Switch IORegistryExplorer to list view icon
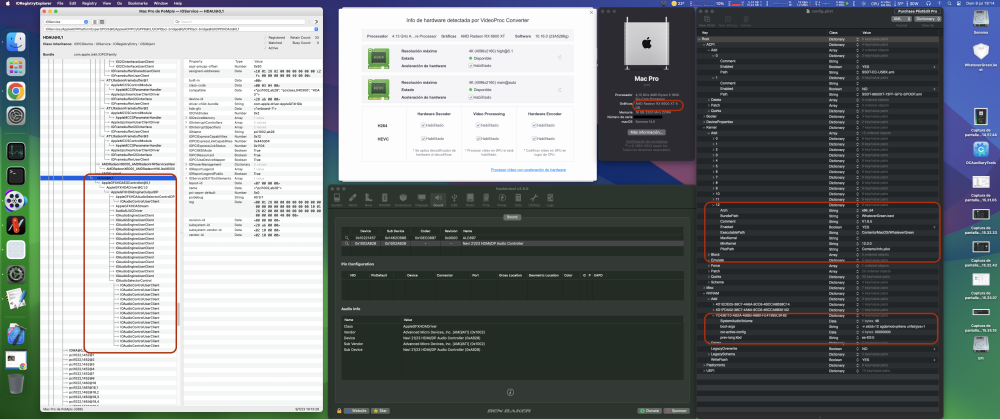Screen dimensions: 1000x419 95,22
